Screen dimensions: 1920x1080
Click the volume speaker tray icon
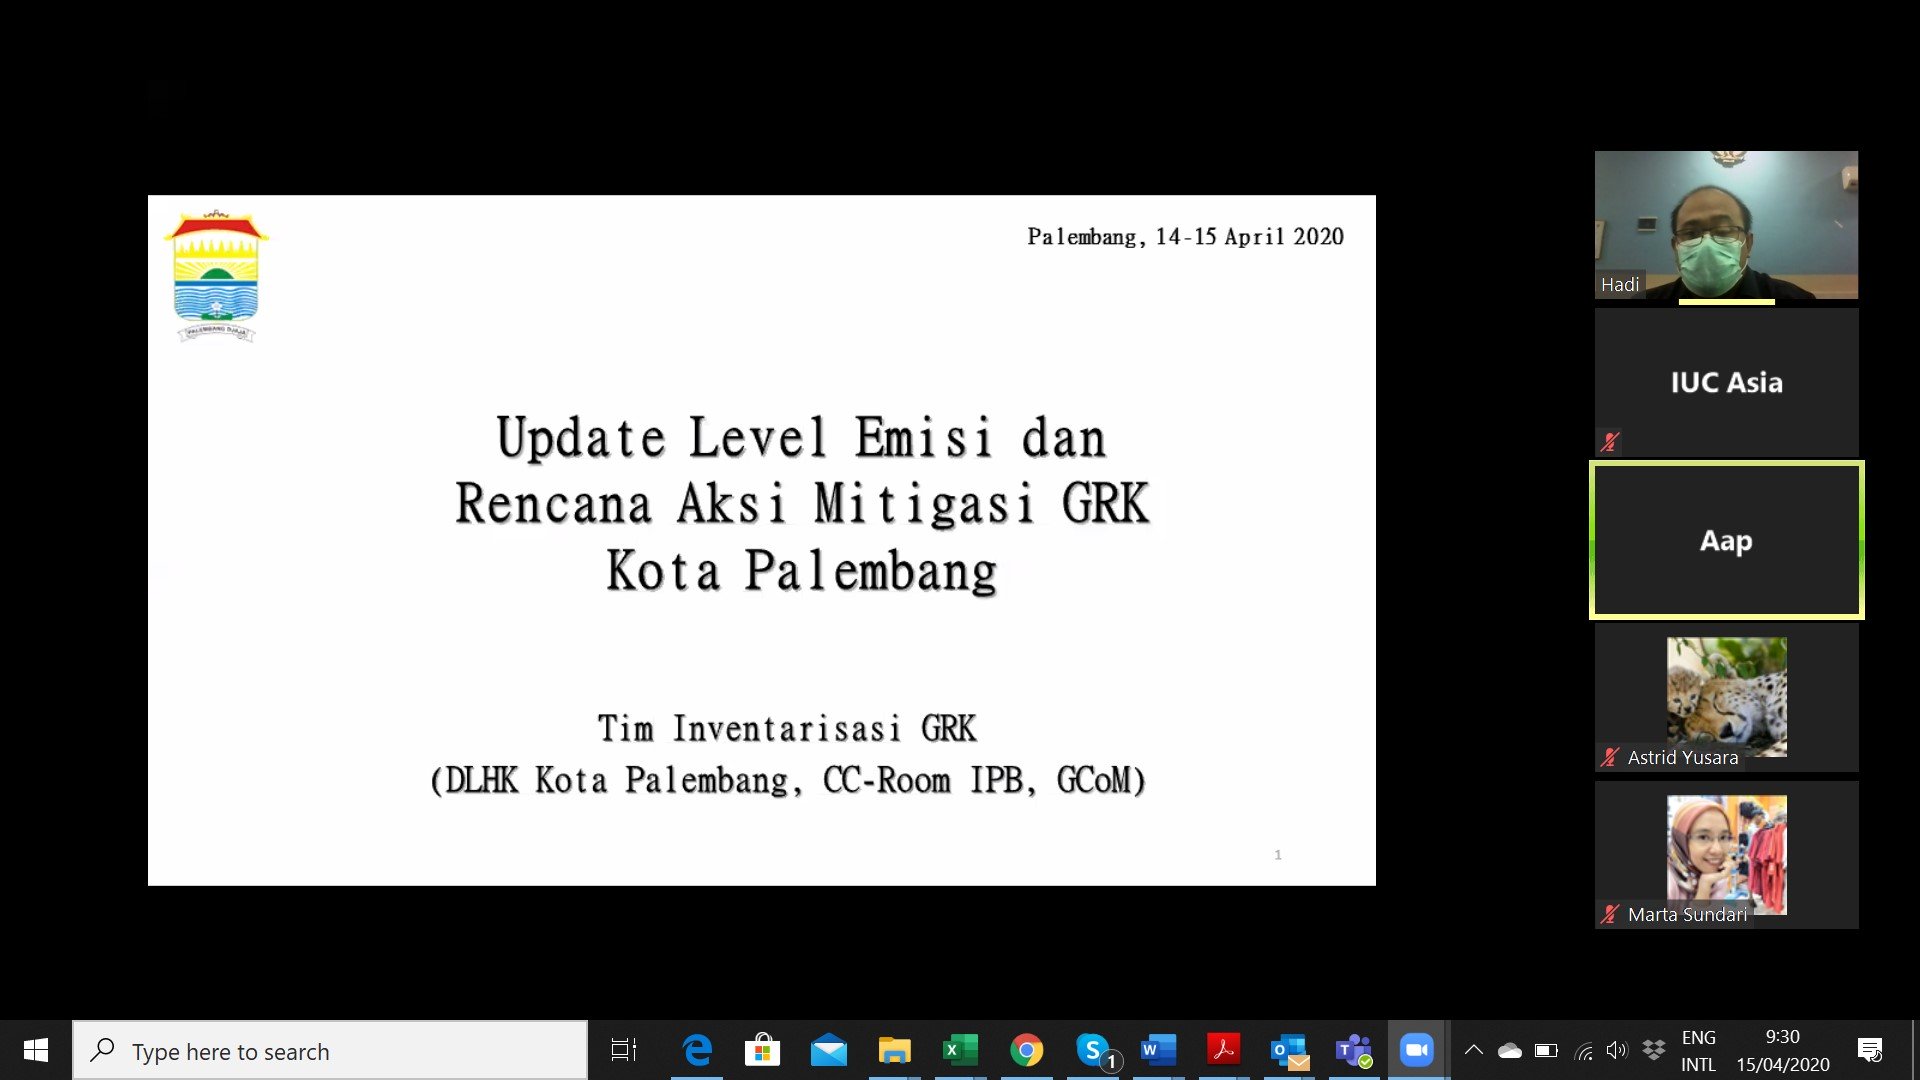(1616, 1050)
